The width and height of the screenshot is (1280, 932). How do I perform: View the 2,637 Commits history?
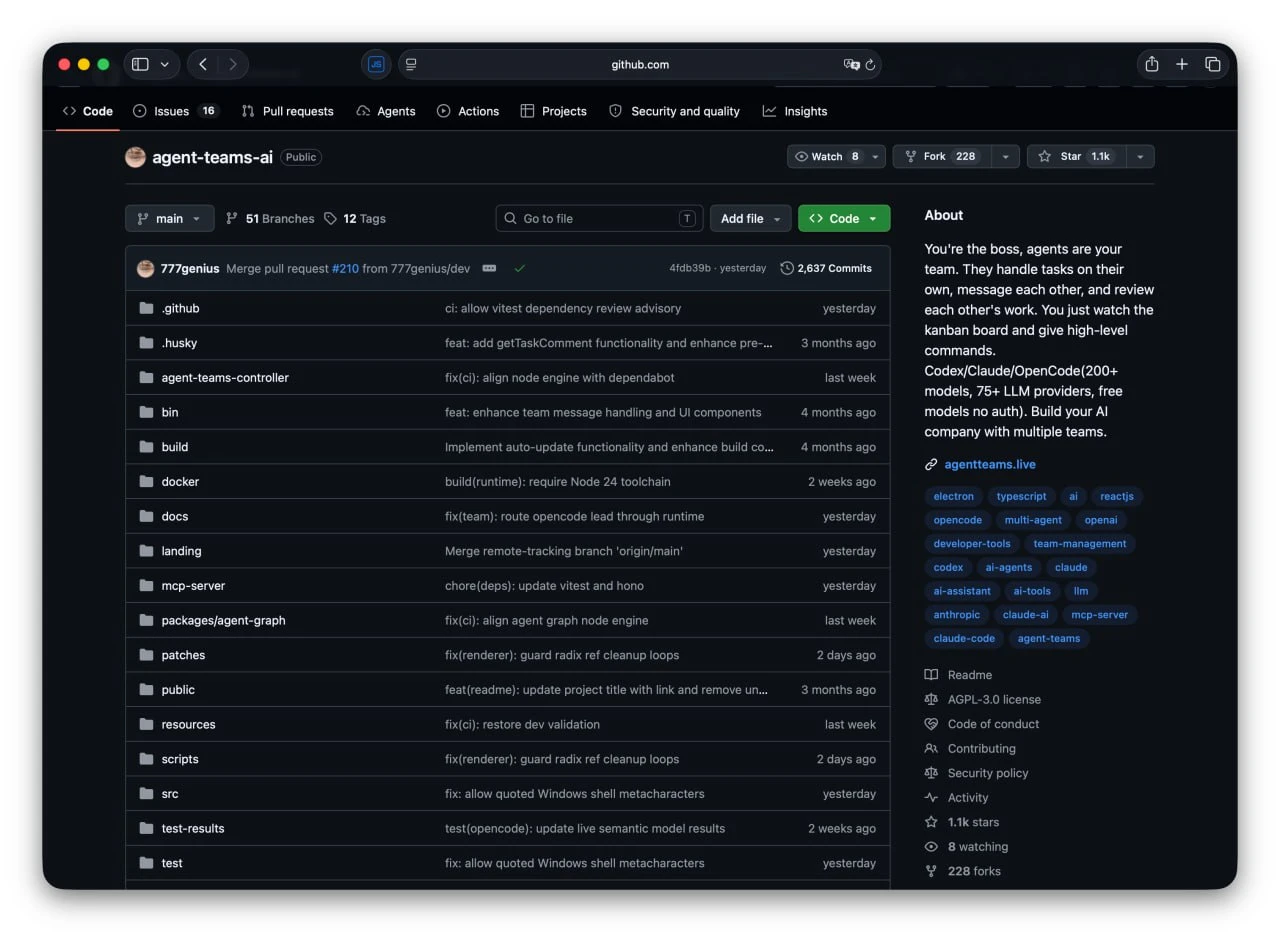(826, 268)
